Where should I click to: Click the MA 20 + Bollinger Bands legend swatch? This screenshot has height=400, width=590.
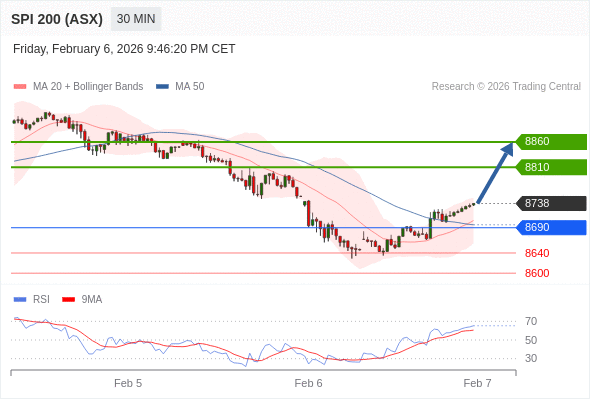click(x=20, y=87)
